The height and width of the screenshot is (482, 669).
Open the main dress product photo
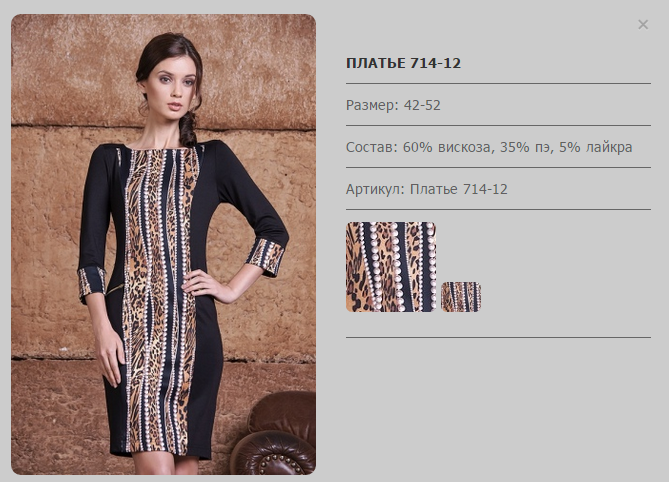(x=163, y=244)
